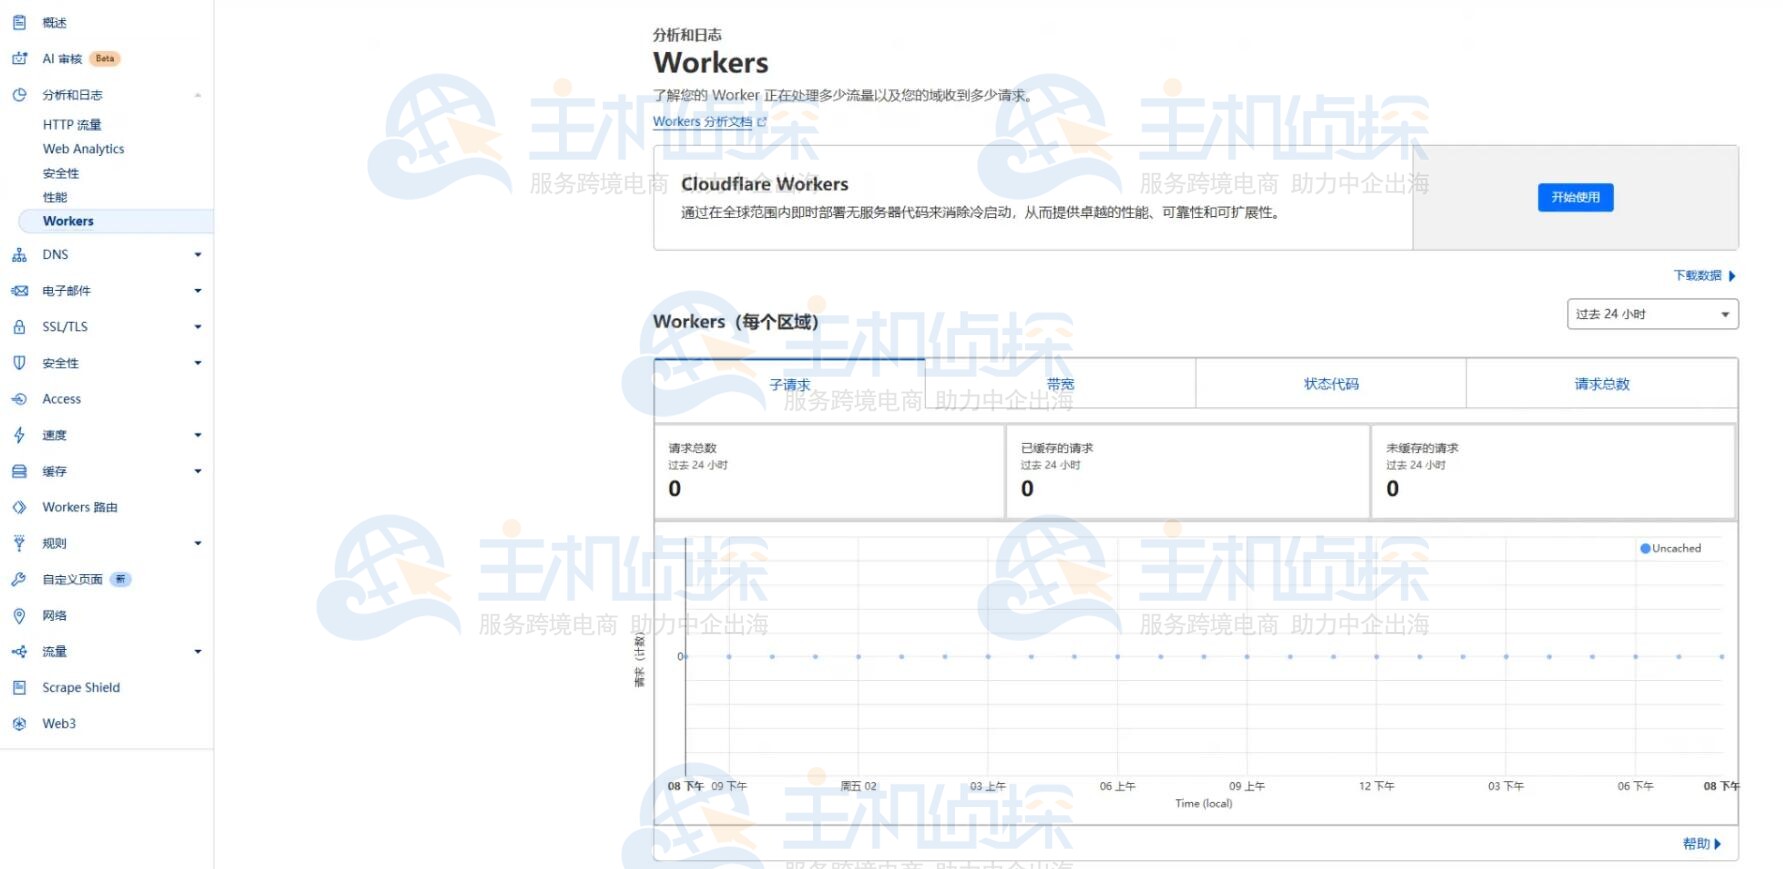This screenshot has height=869, width=1783.
Task: Click the Uncached legend dot in chart
Action: click(x=1645, y=548)
